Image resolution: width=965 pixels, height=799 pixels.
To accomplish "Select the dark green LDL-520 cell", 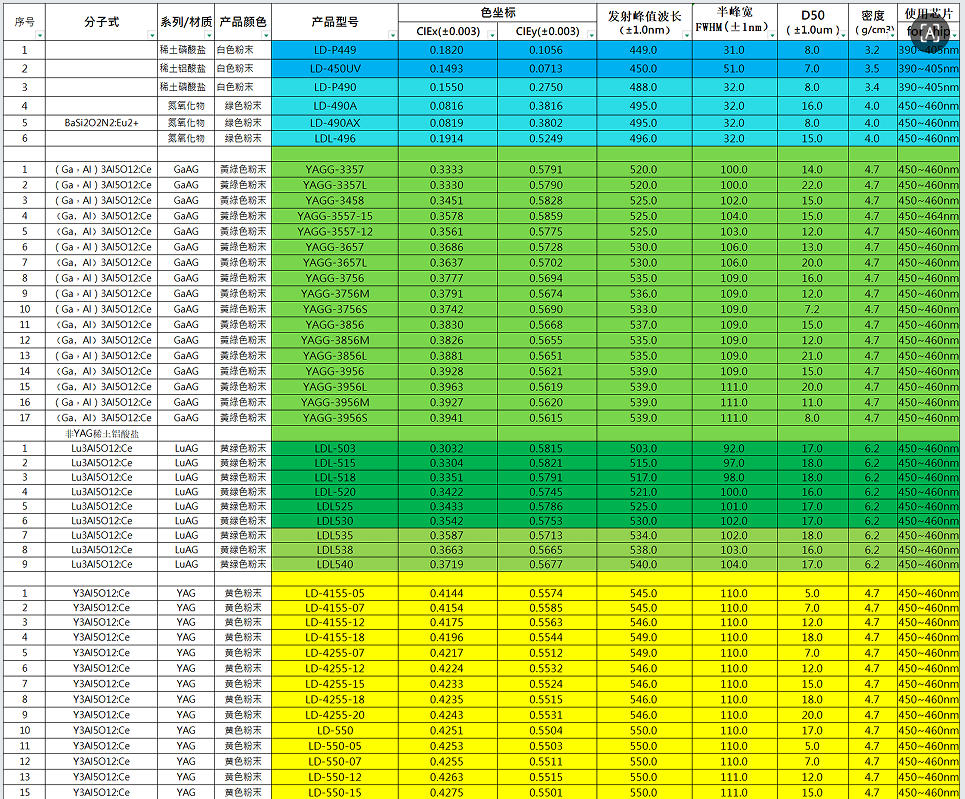I will click(334, 492).
